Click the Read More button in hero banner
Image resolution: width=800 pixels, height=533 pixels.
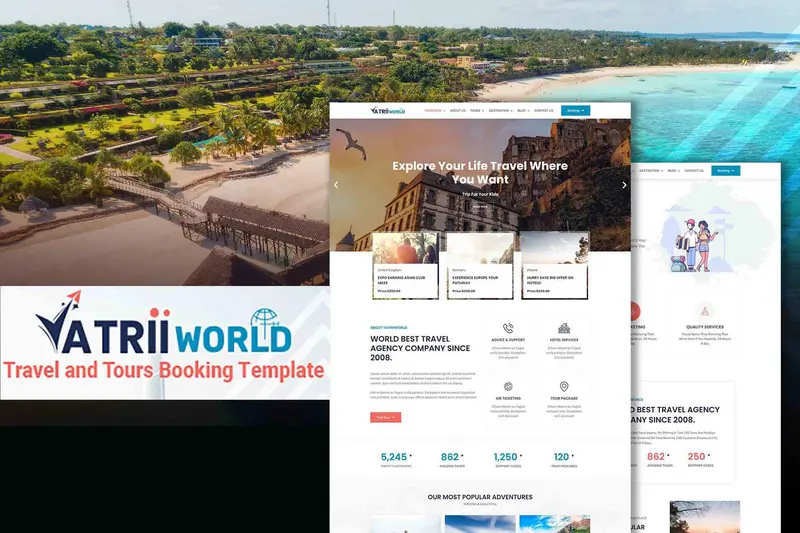click(480, 207)
